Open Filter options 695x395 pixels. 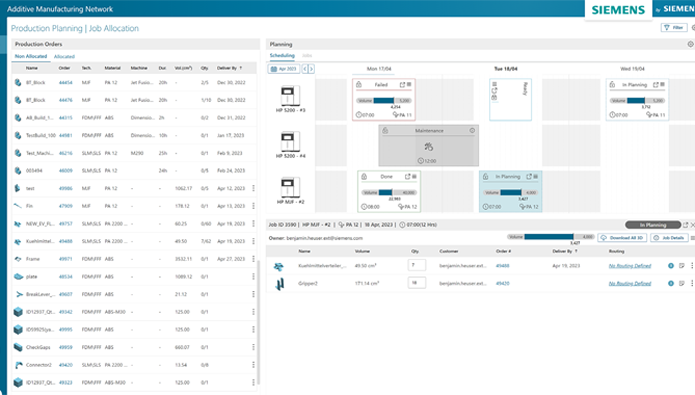click(674, 27)
